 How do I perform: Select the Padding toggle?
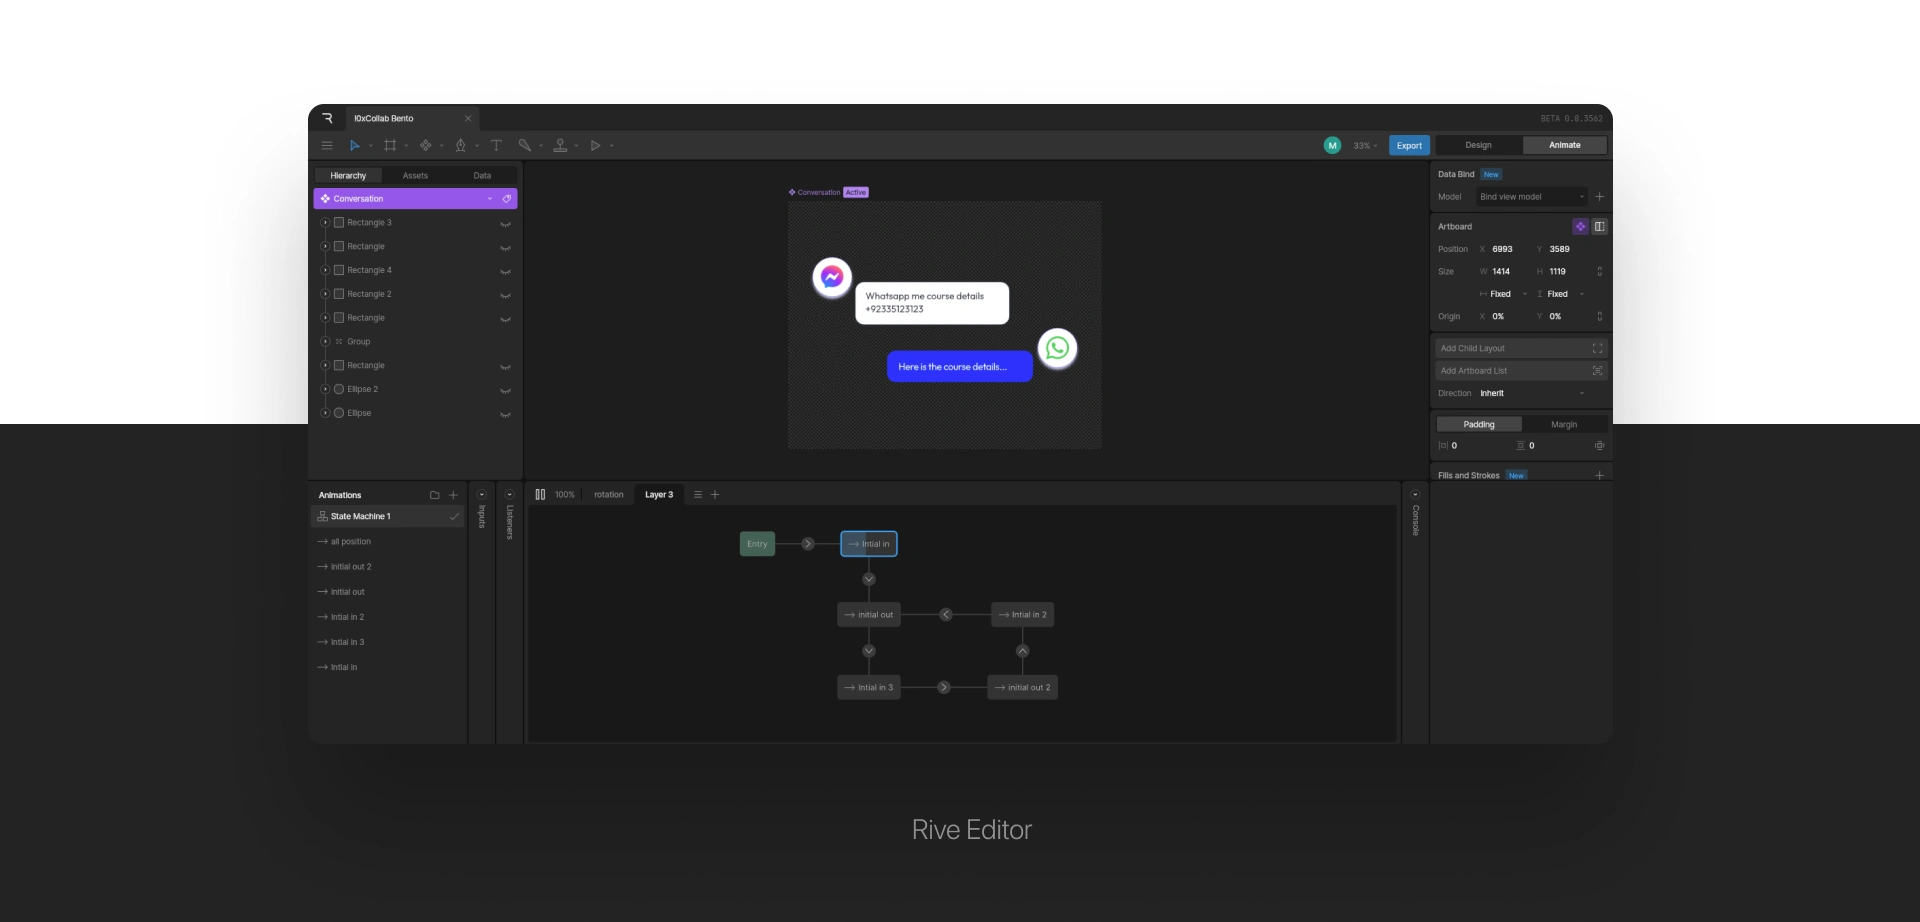point(1479,425)
